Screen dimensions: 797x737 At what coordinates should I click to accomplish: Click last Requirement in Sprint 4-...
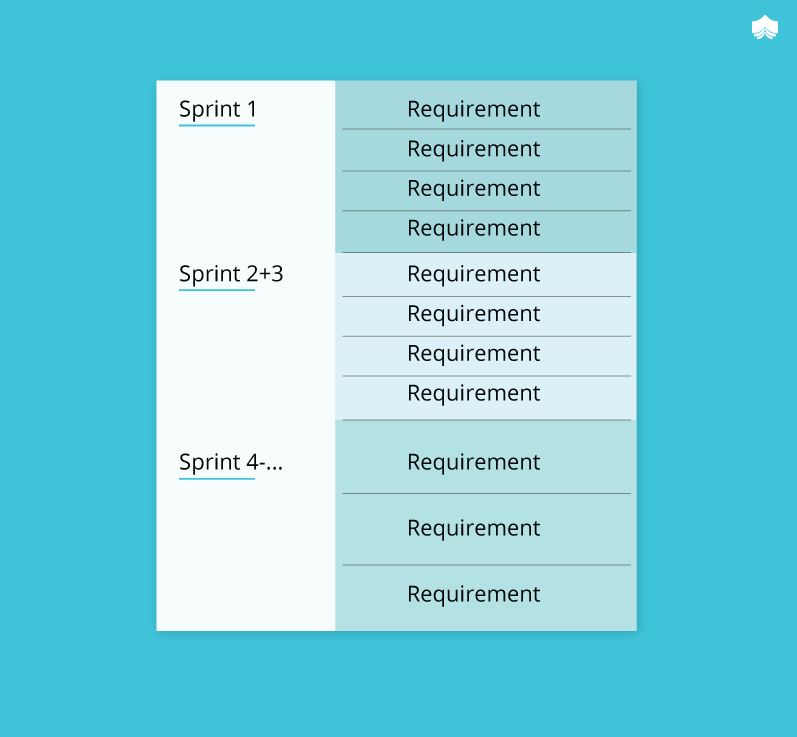tap(474, 594)
